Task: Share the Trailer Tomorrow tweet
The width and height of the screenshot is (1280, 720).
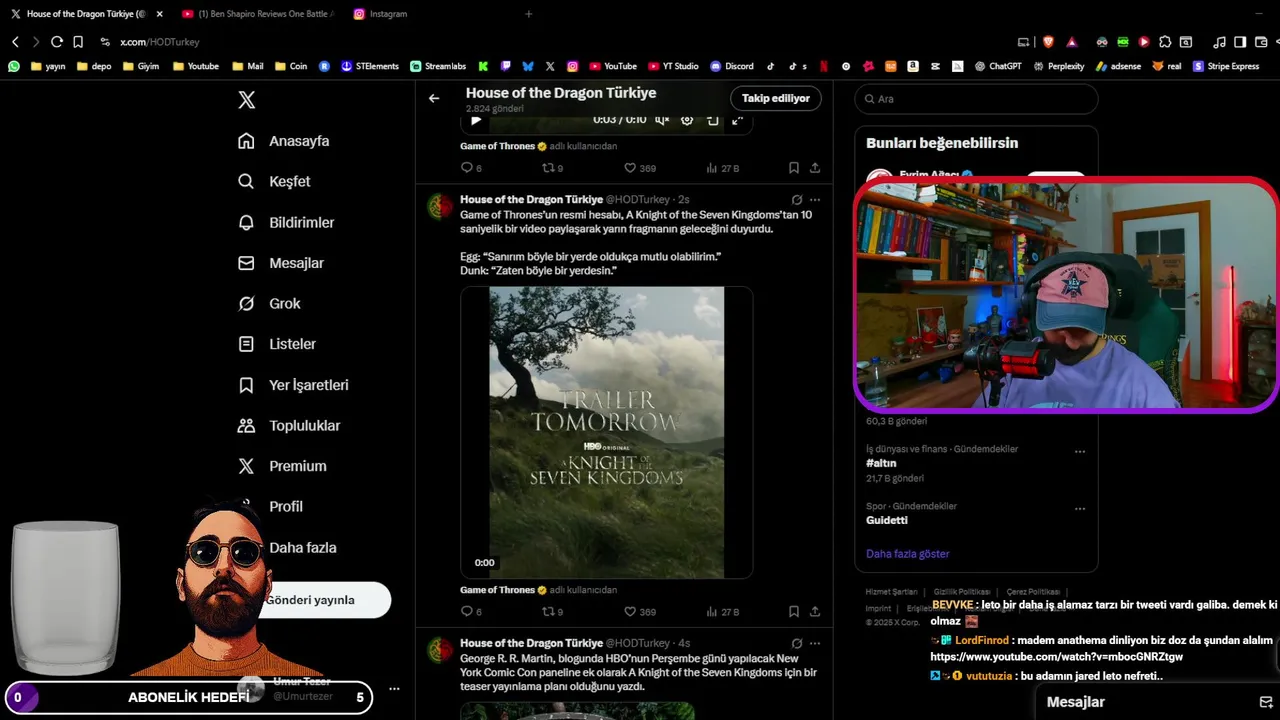Action: click(x=815, y=612)
